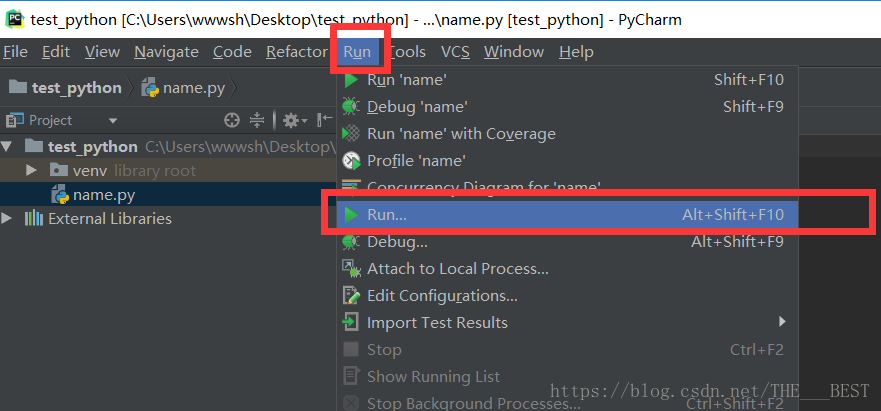
Task: Open the VCS menu
Action: click(455, 52)
